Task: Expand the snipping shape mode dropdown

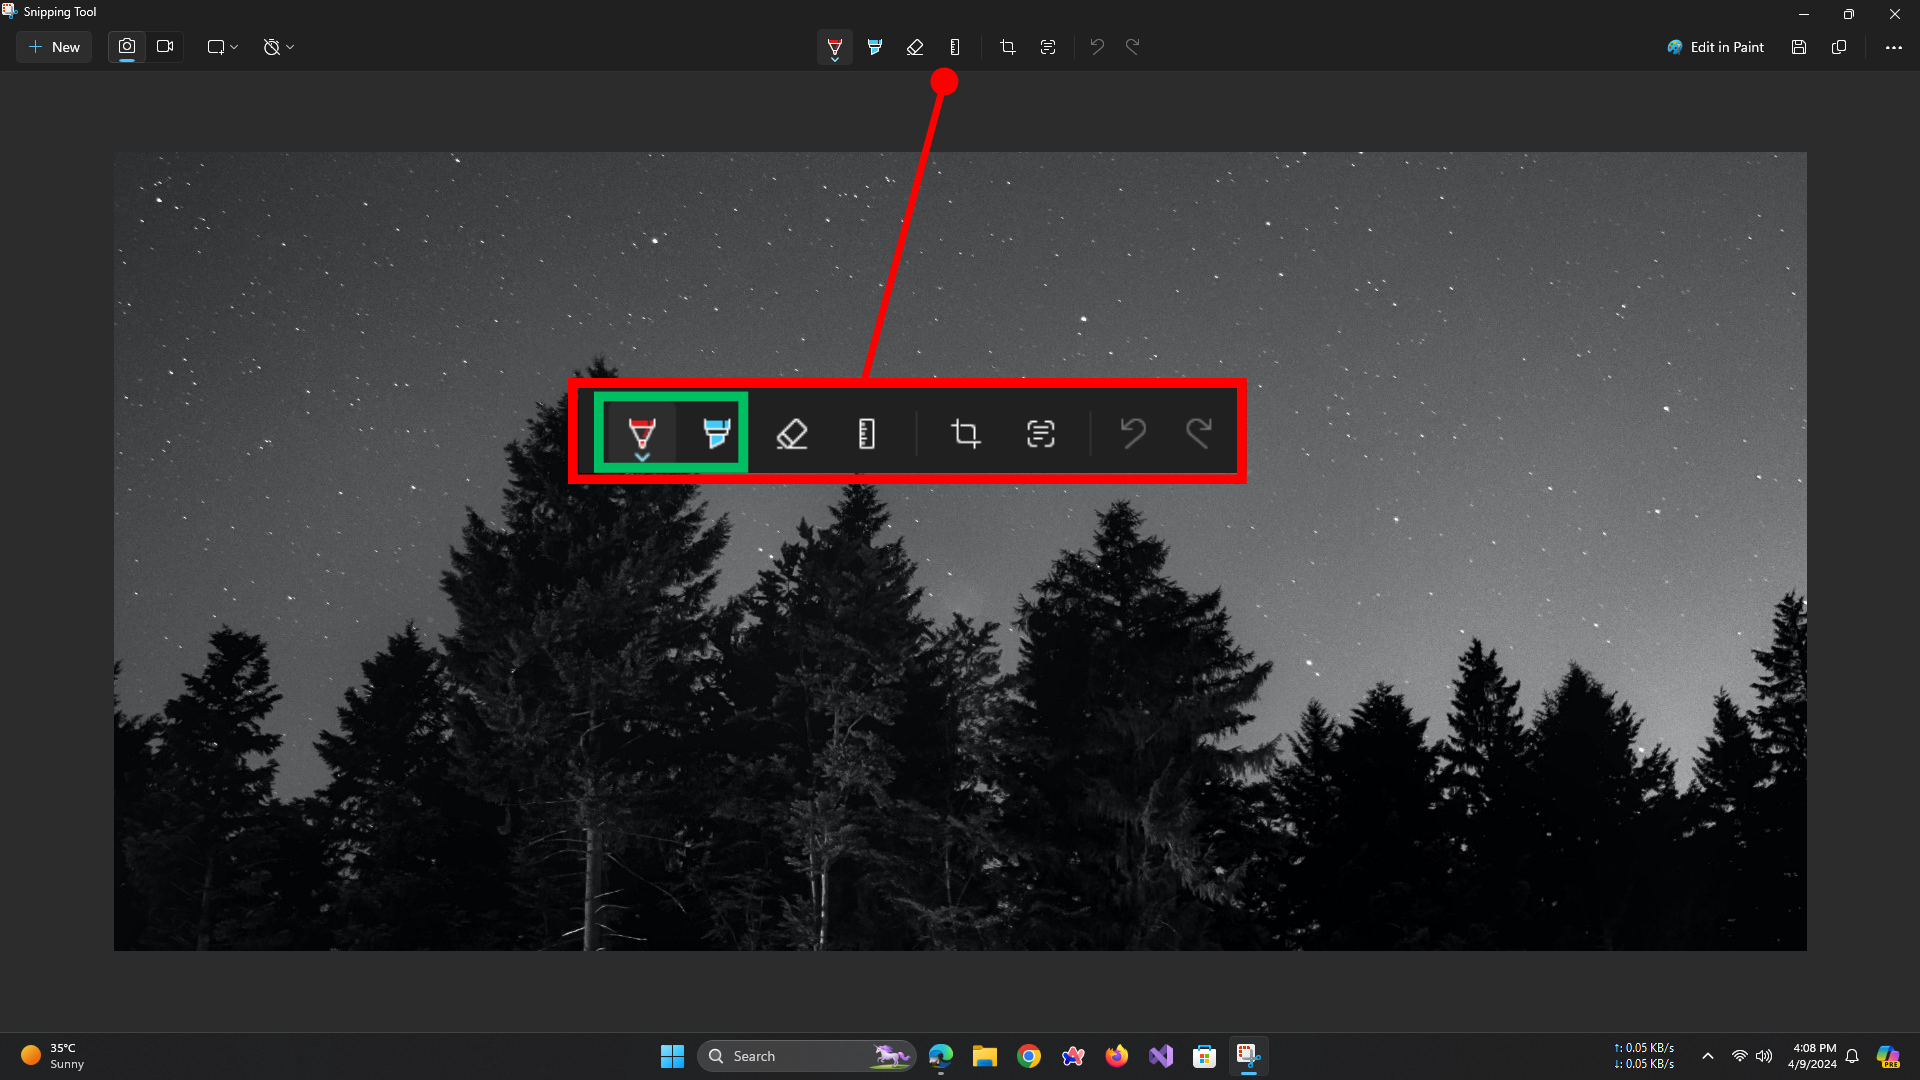Action: tap(222, 47)
